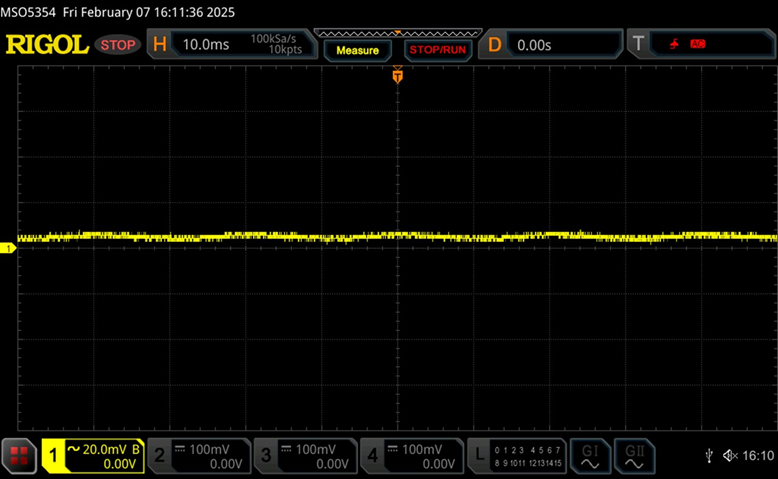Open the trigger T settings panel

tap(700, 45)
